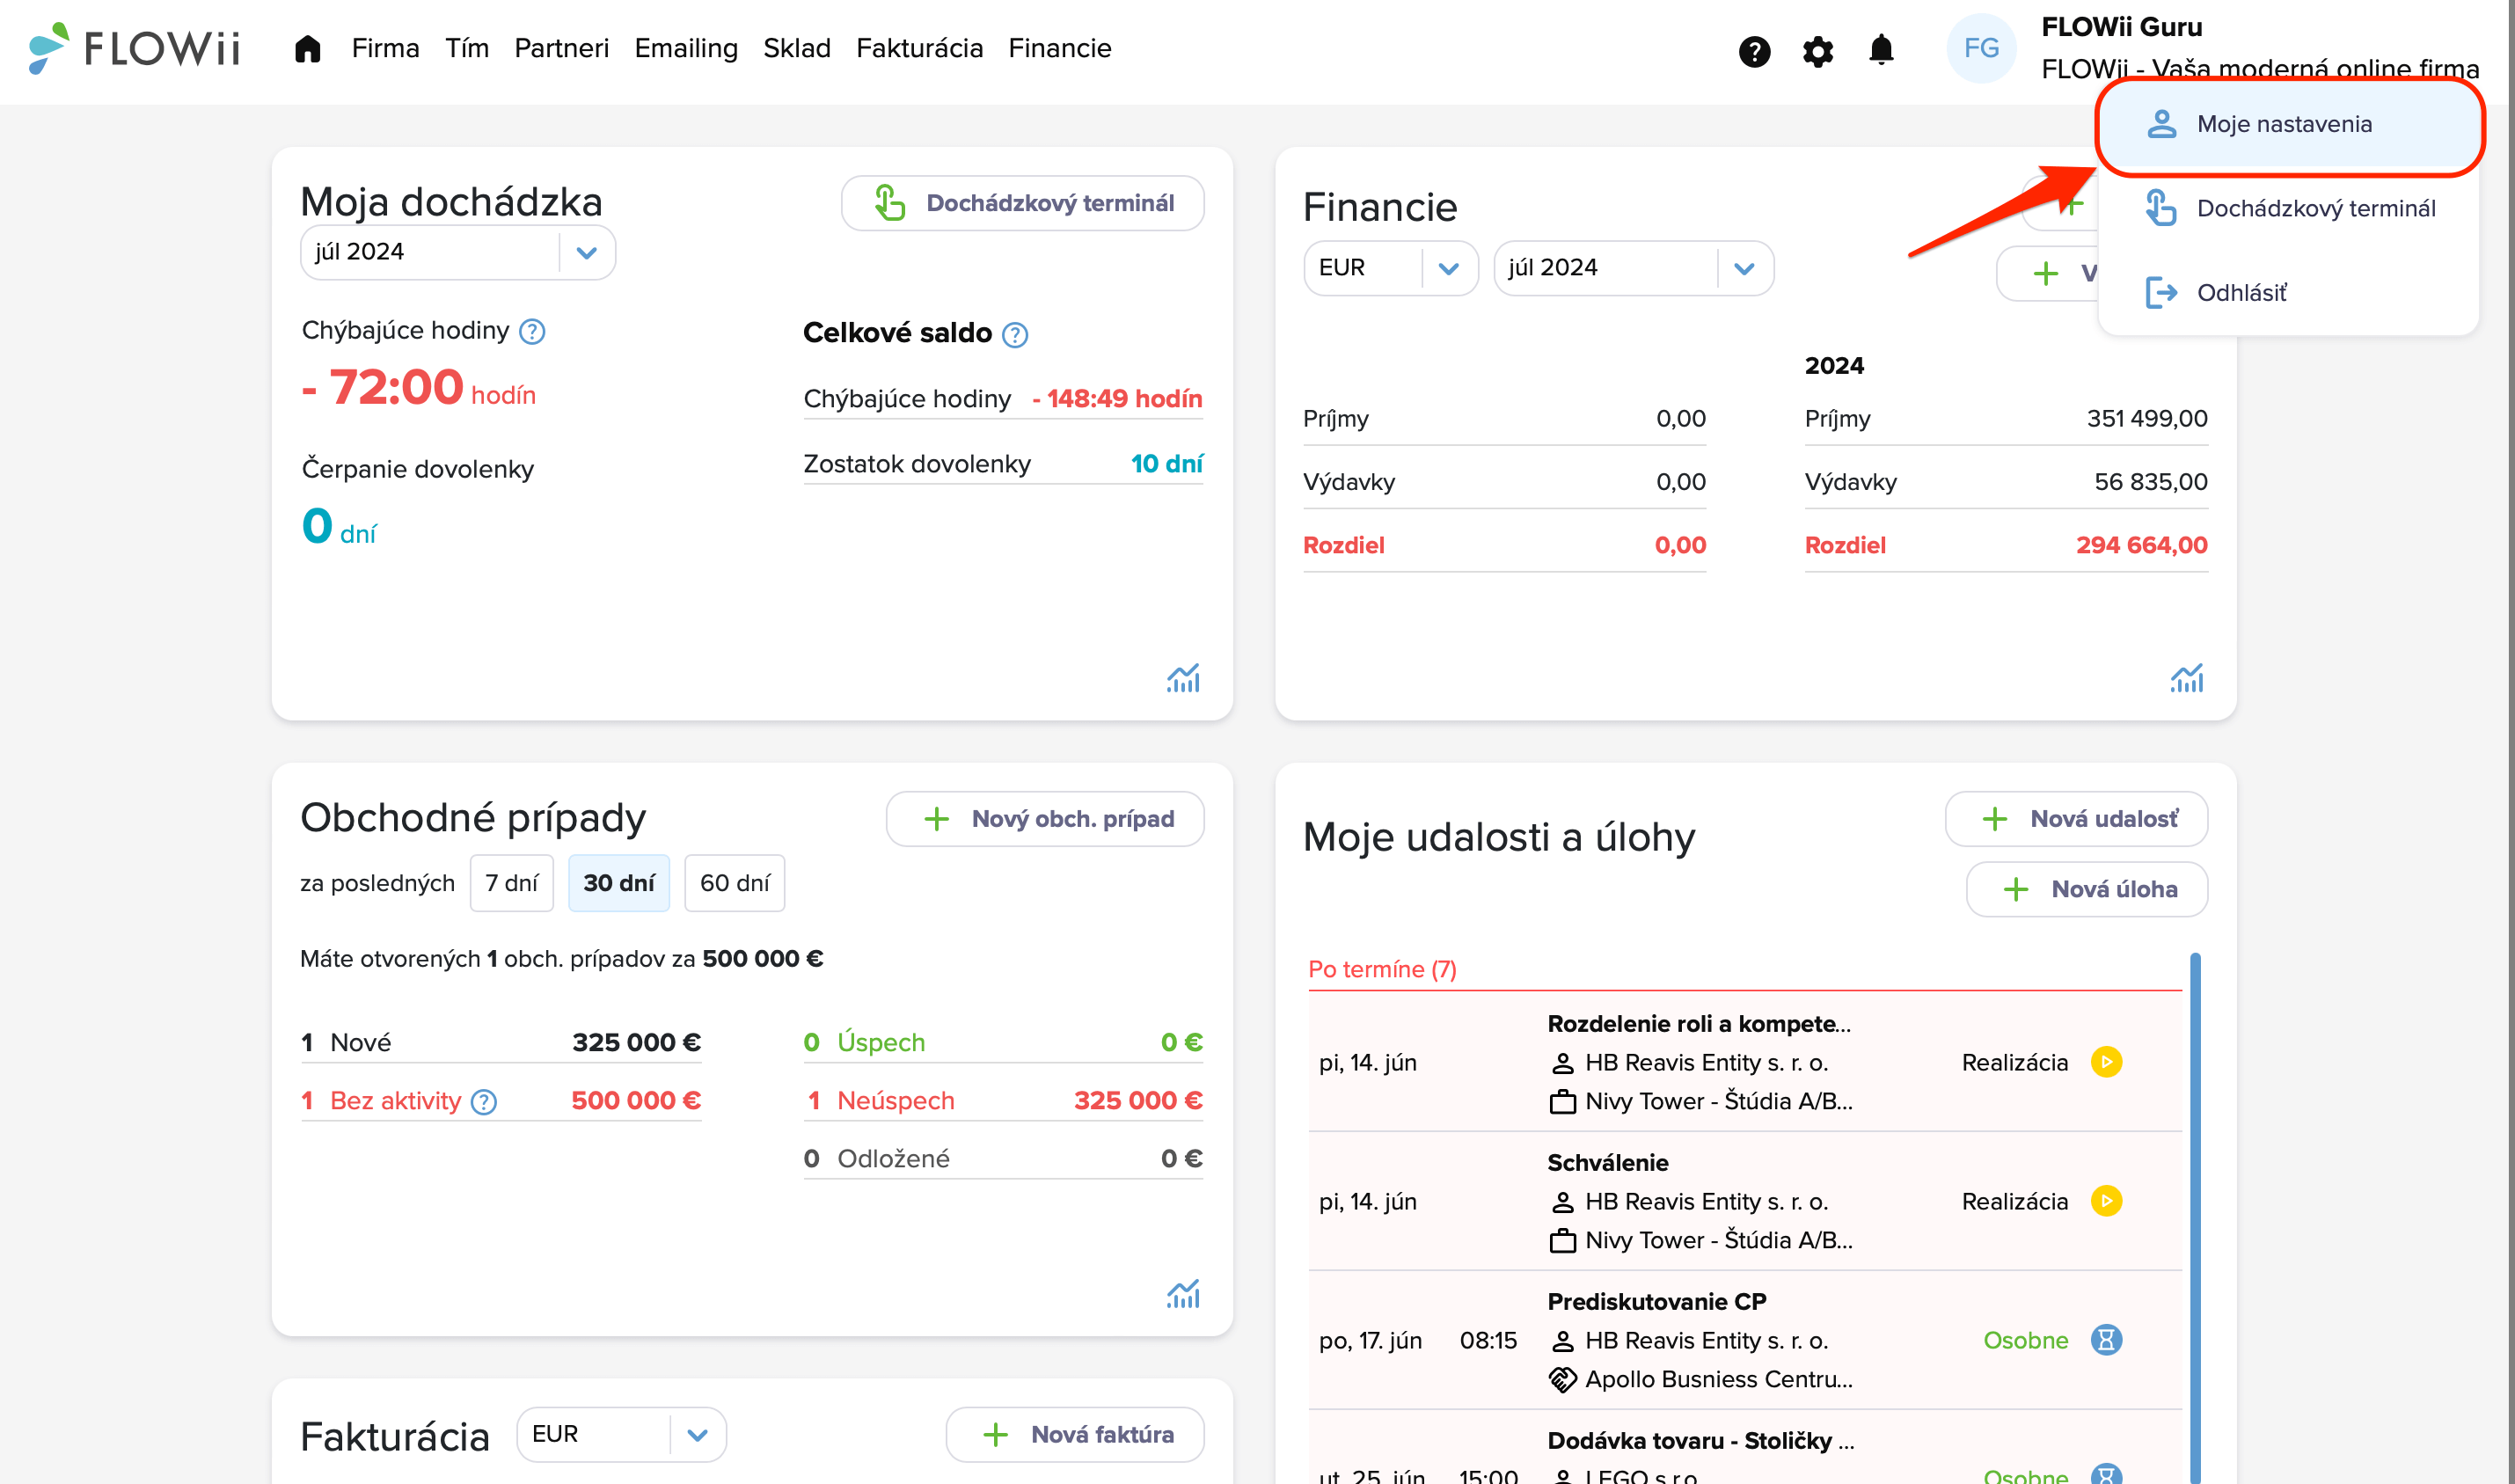Open the Financie chart icon
Image resolution: width=2515 pixels, height=1484 pixels.
pyautogui.click(x=2186, y=678)
